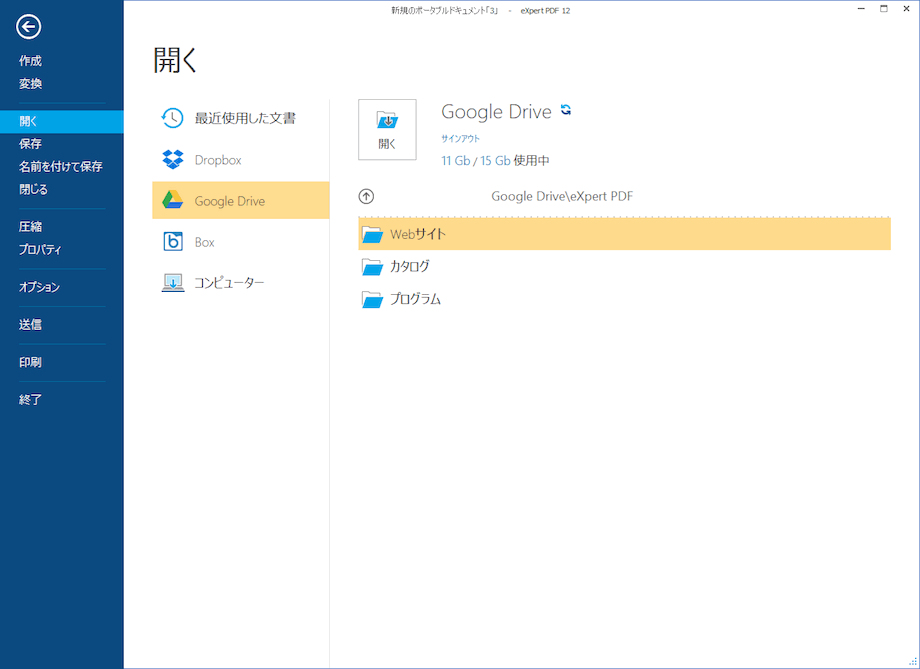Screen dimensions: 920x669
Task: Select Dropbox as file location
Action: coord(241,160)
